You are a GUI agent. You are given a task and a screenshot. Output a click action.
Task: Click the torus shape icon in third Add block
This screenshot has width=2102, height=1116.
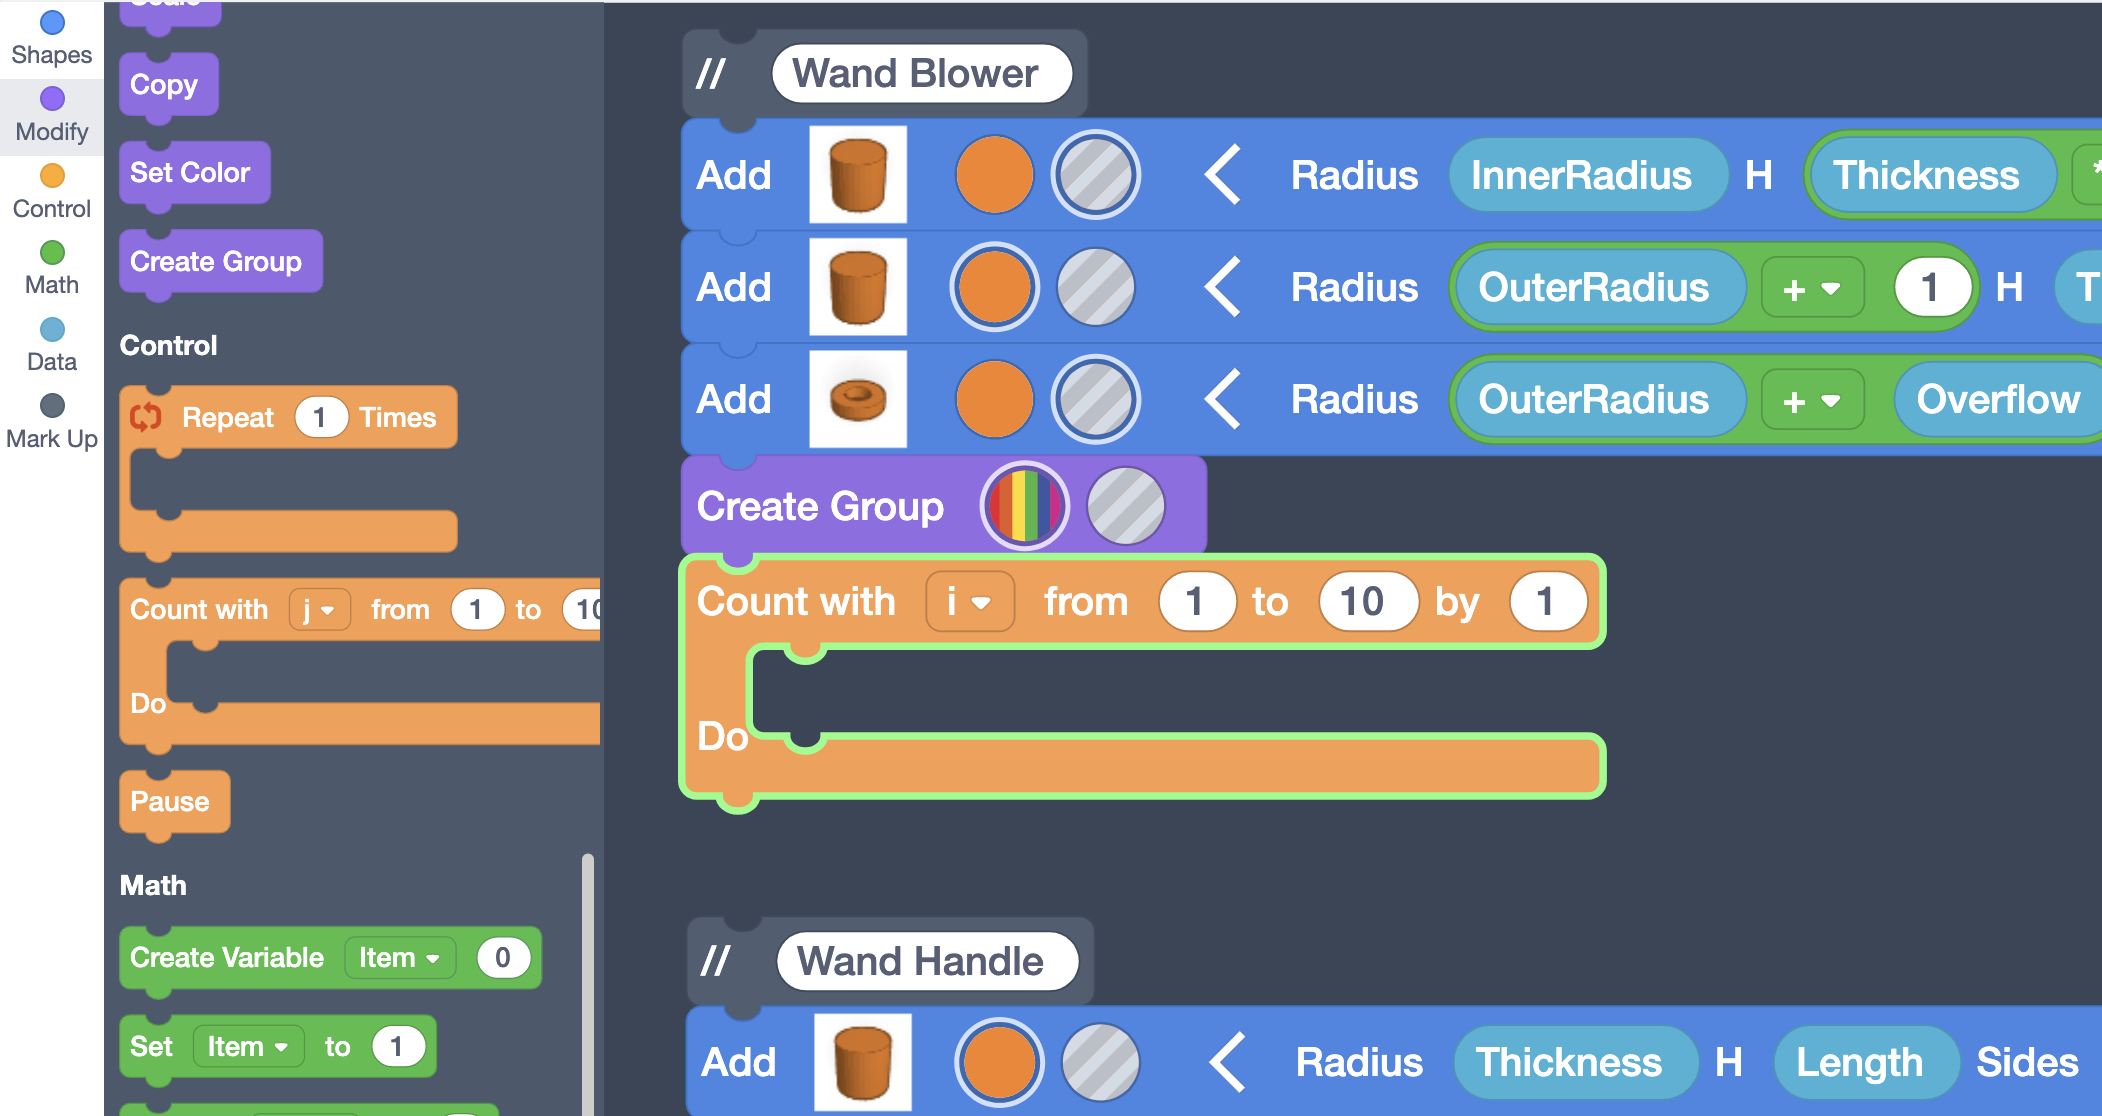click(858, 398)
